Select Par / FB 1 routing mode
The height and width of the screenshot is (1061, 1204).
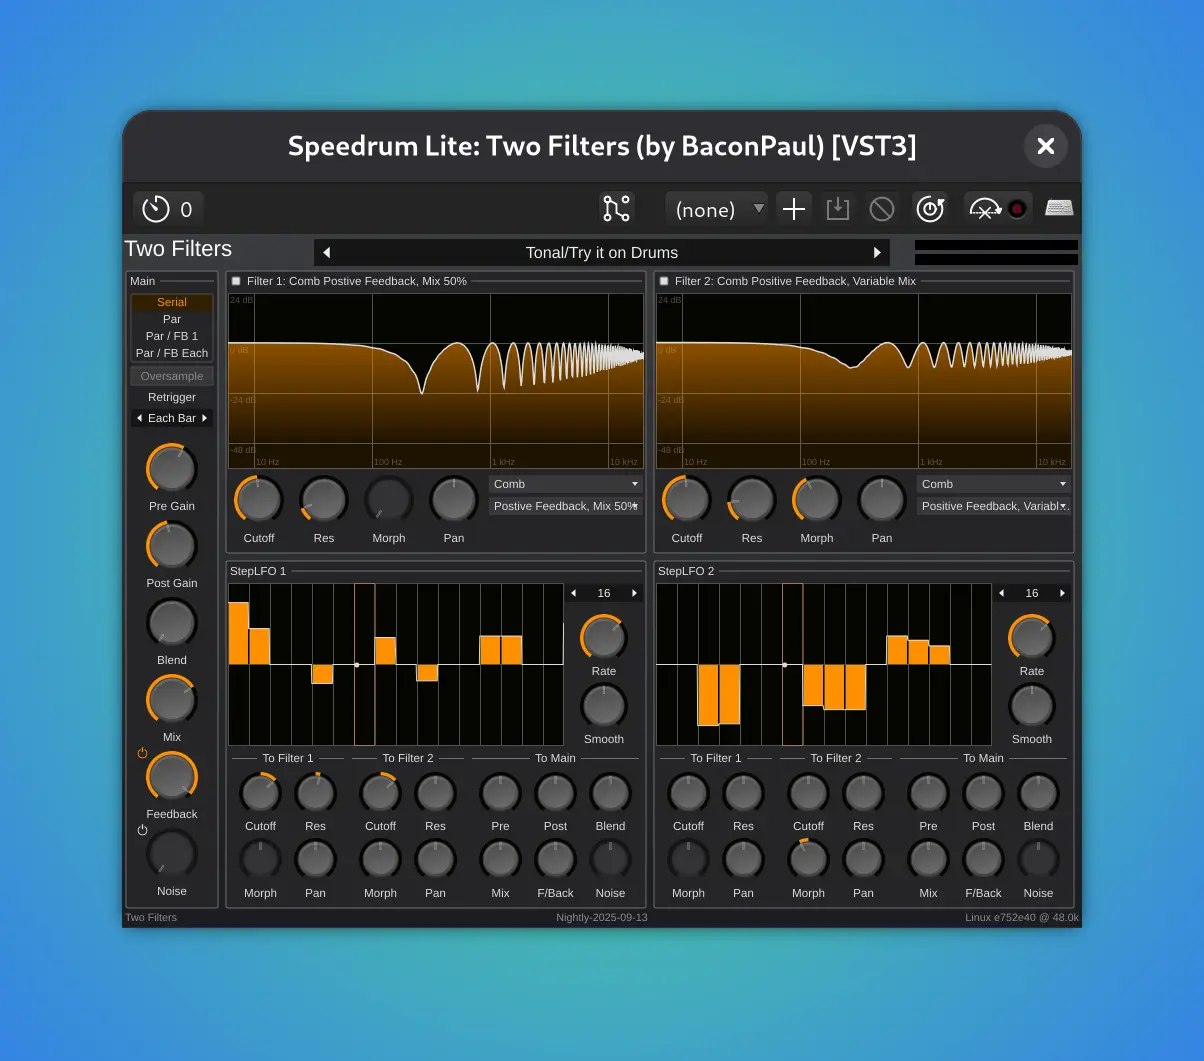click(x=172, y=336)
